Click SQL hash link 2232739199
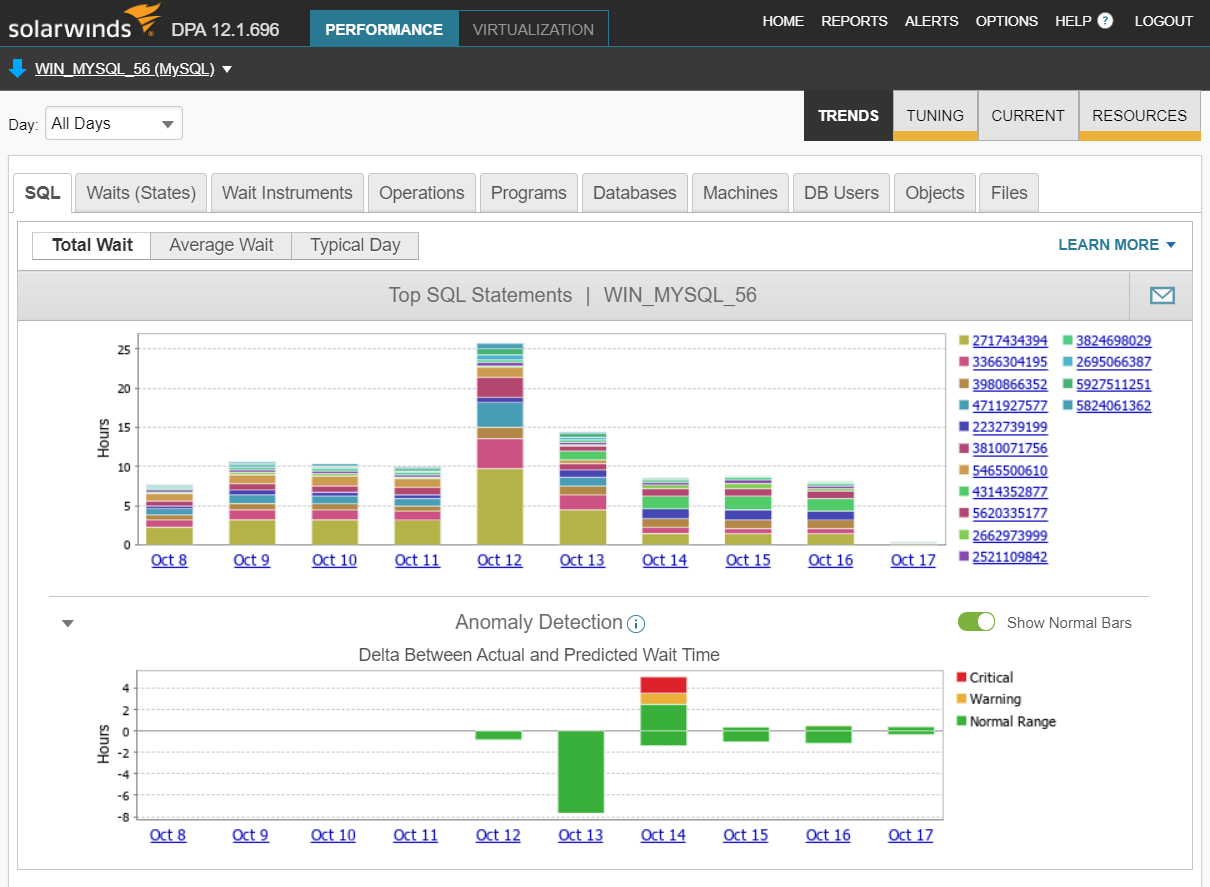 point(1010,427)
